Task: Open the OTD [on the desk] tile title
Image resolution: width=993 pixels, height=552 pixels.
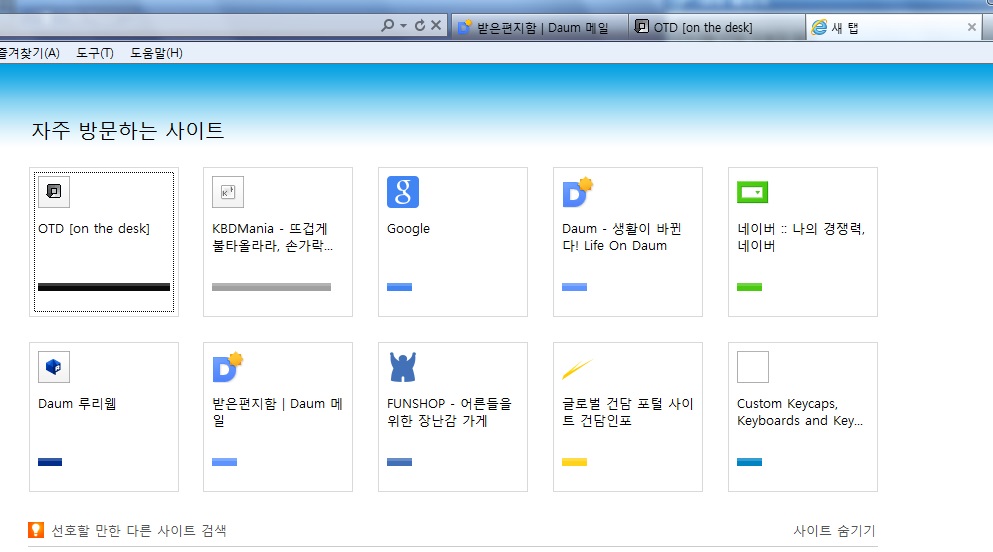Action: [94, 229]
